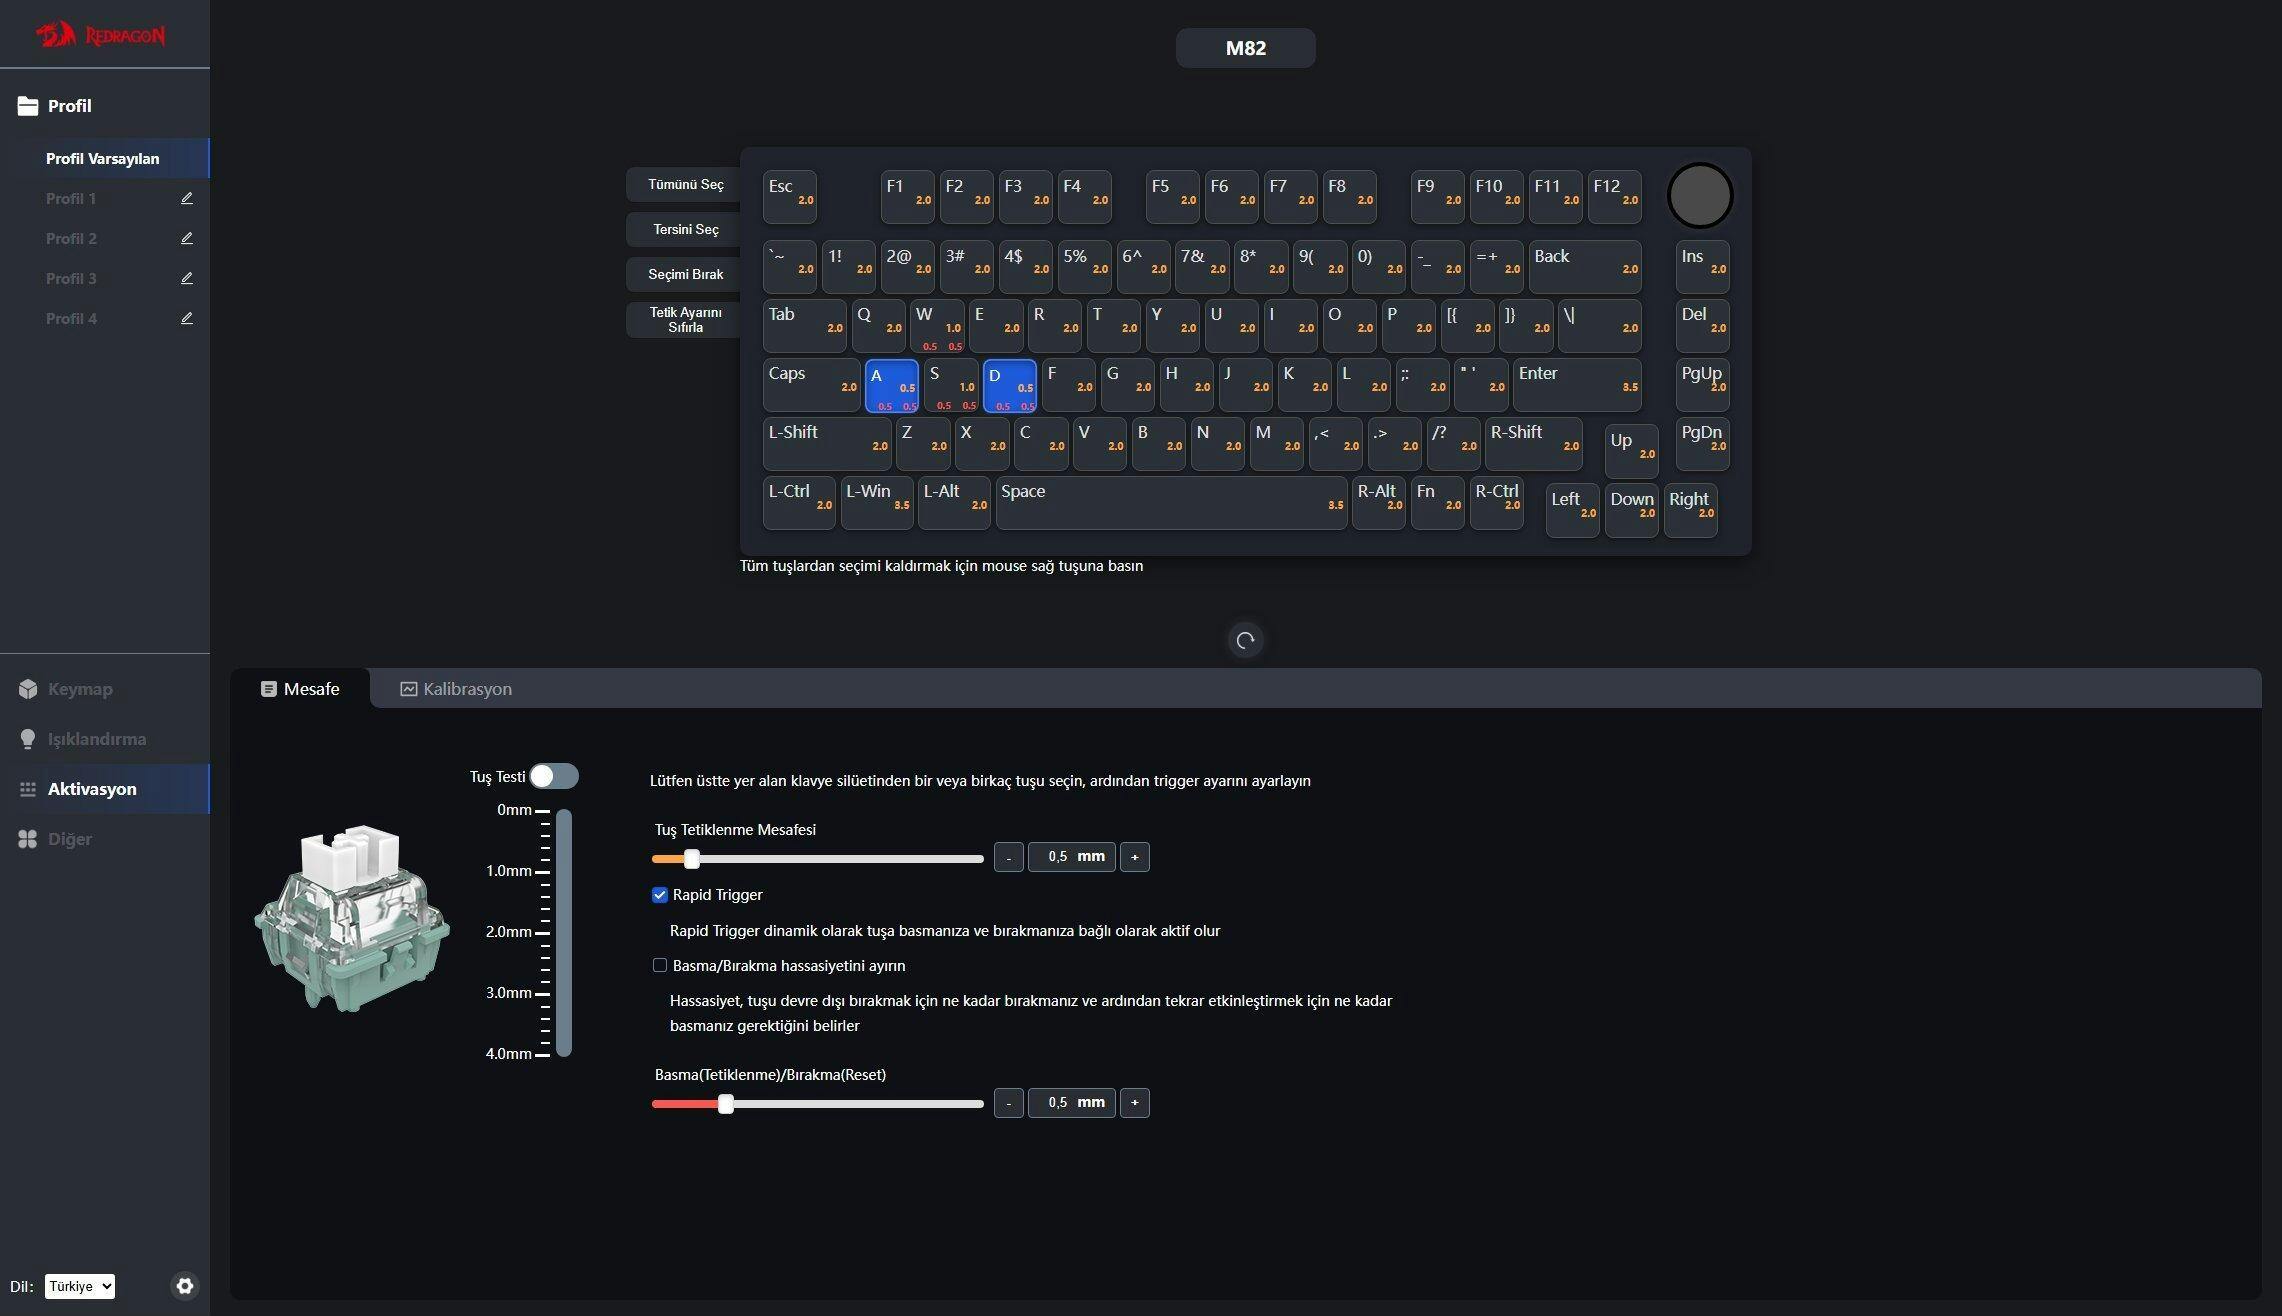This screenshot has height=1316, width=2282.
Task: Increase Tuş Tetiklenme Mesafesi with the plus button
Action: (1134, 857)
